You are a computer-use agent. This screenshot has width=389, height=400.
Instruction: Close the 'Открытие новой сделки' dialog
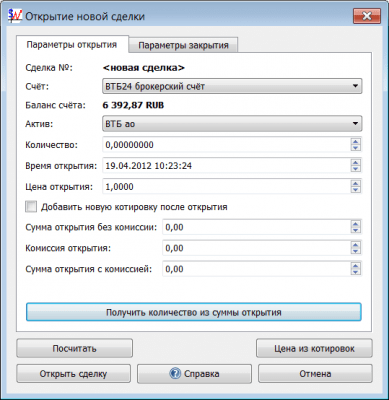click(367, 16)
